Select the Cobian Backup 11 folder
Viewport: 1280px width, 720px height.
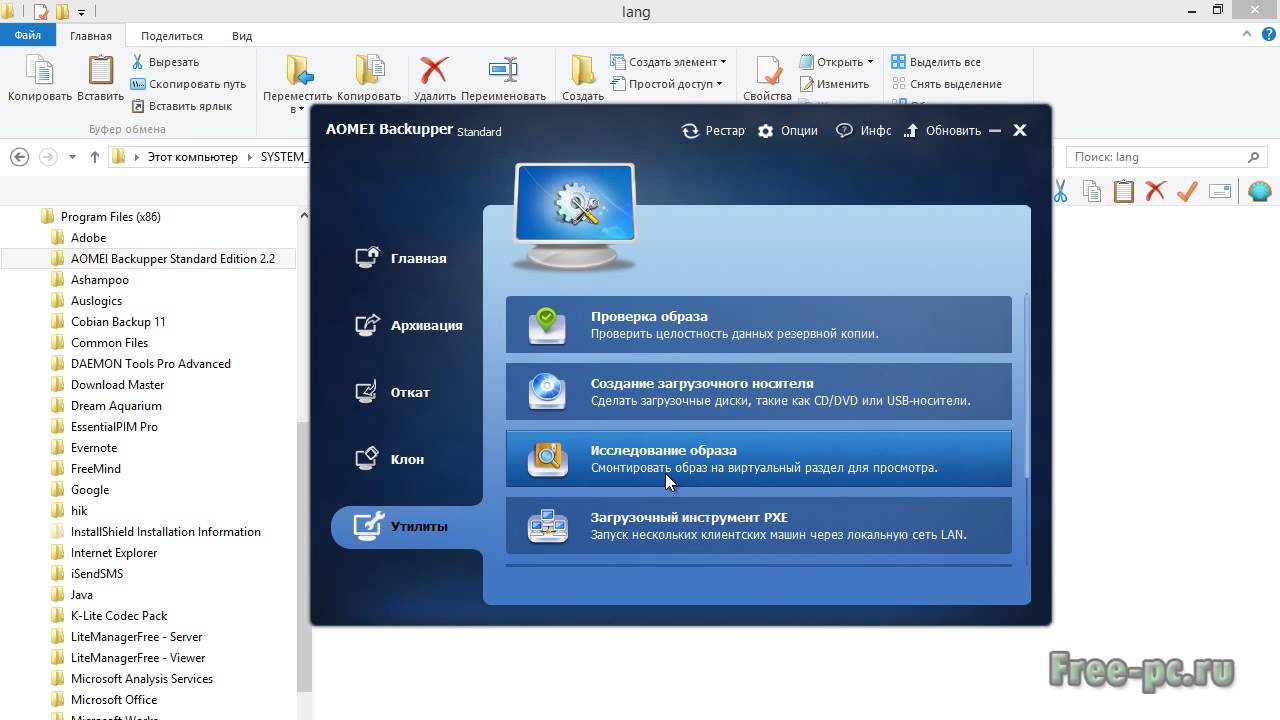[118, 321]
